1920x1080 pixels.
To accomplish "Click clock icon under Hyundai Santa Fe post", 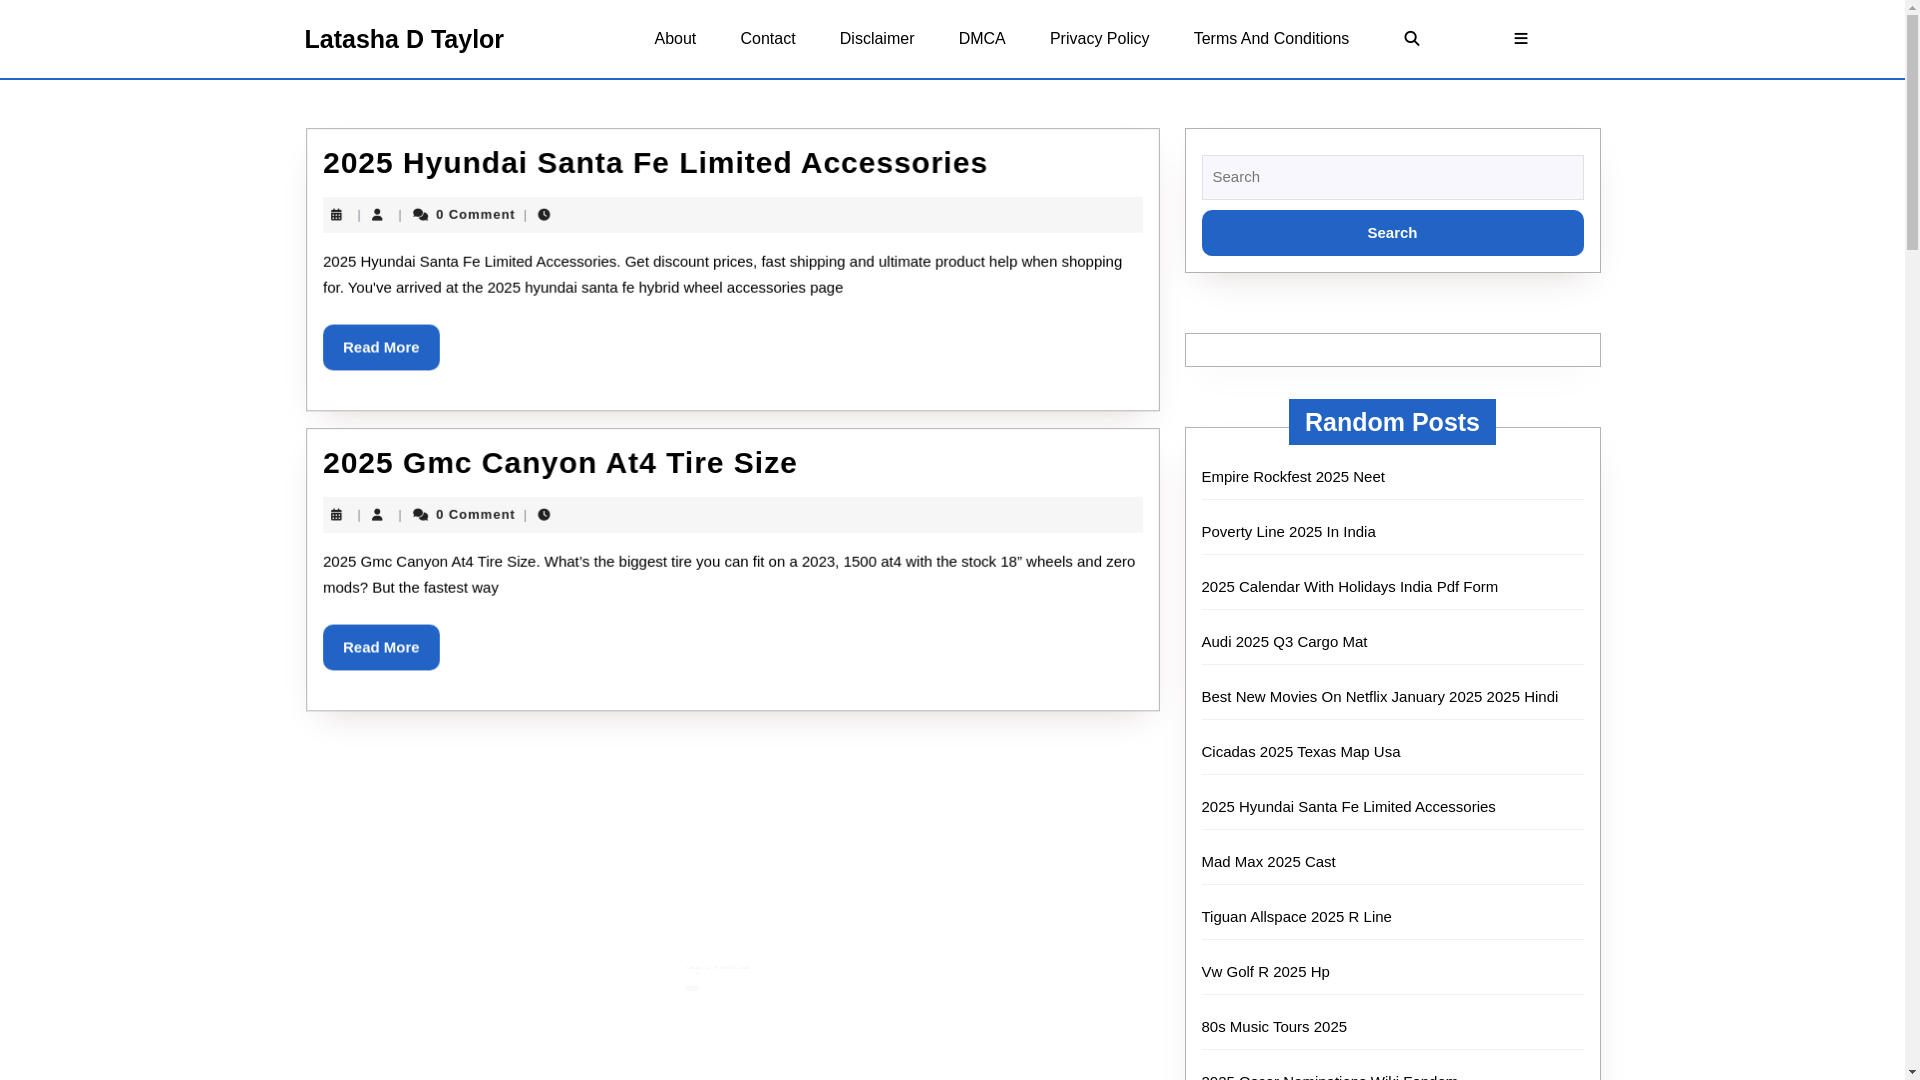I will (x=544, y=215).
